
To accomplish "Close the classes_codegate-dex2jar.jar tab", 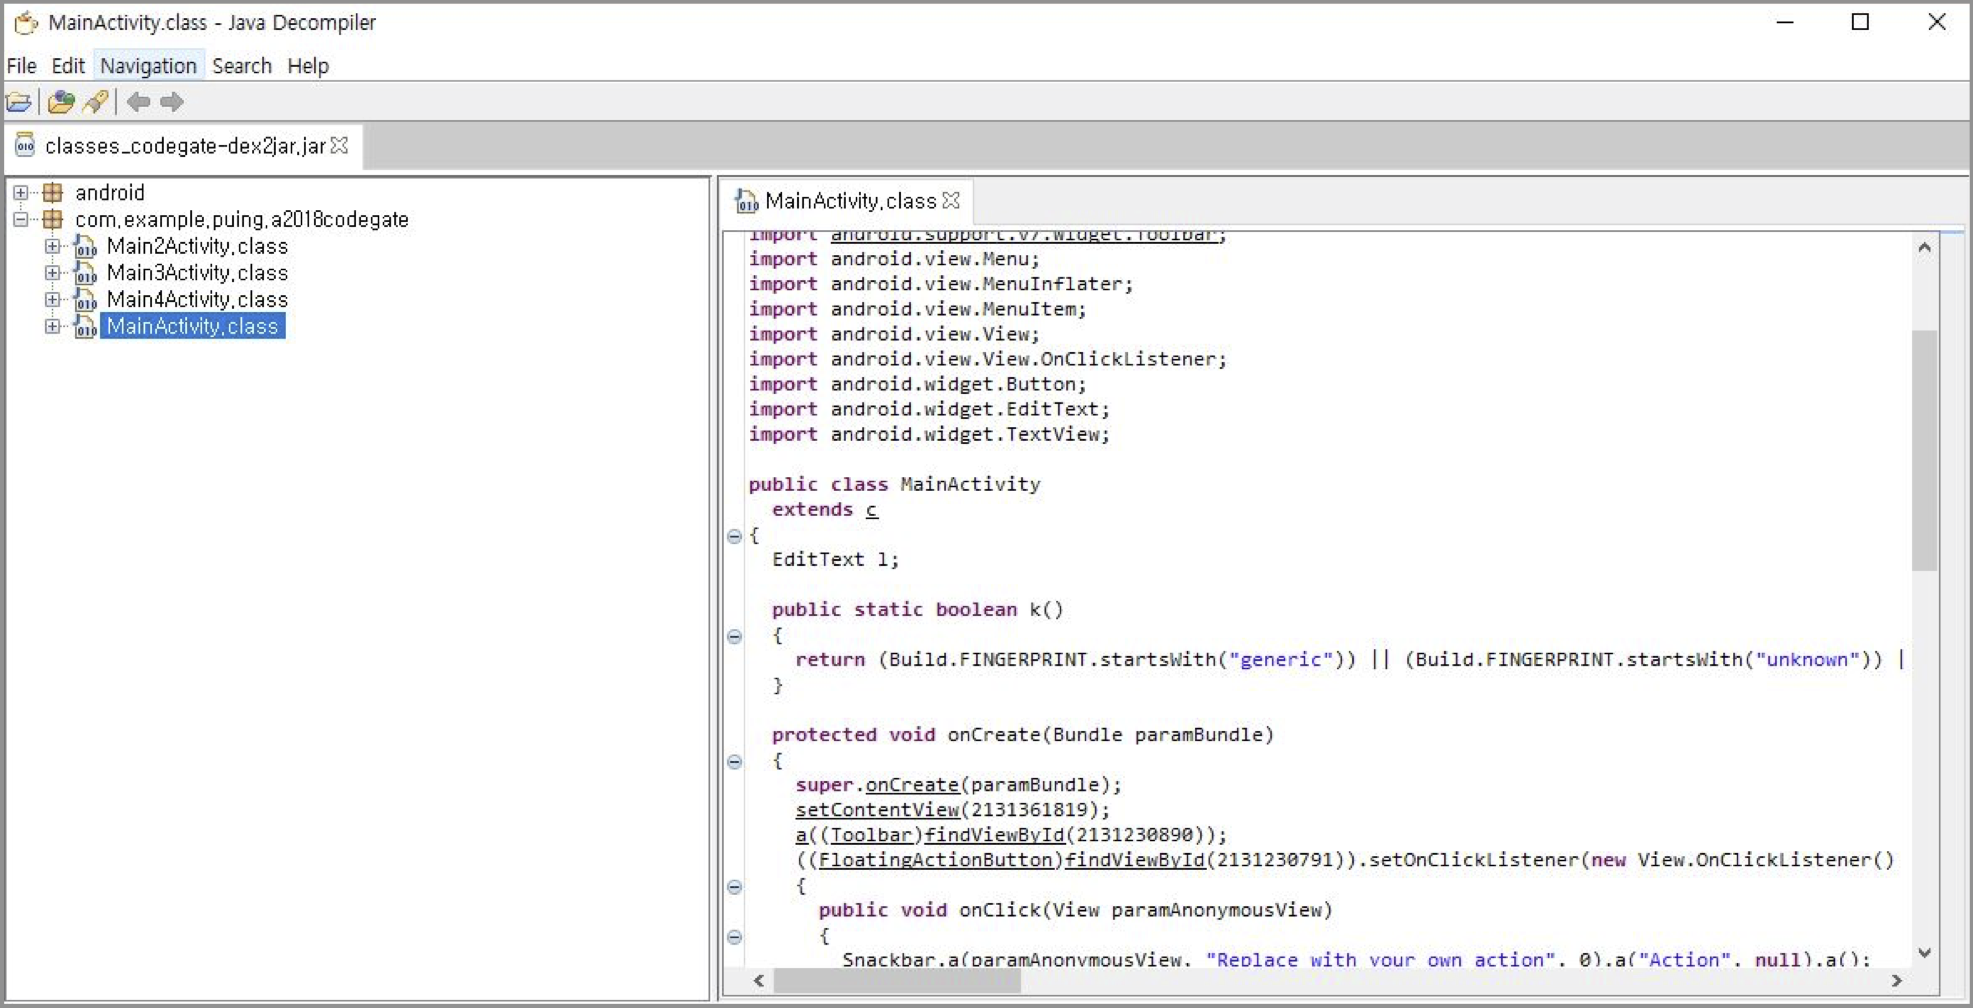I will (x=340, y=146).
